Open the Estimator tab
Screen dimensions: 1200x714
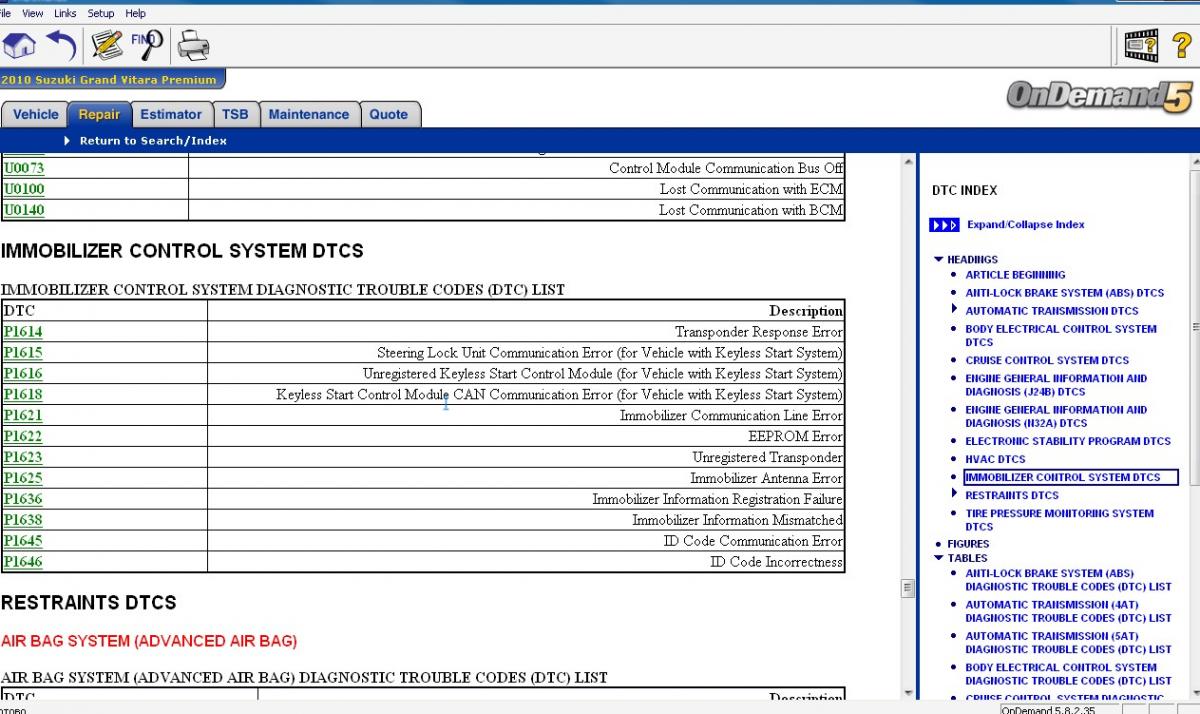pos(171,114)
